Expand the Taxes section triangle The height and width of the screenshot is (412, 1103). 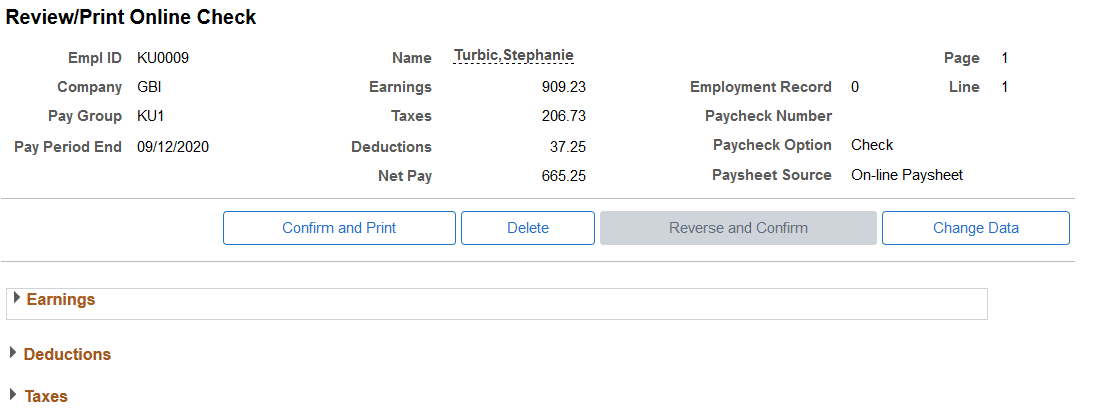click(13, 394)
